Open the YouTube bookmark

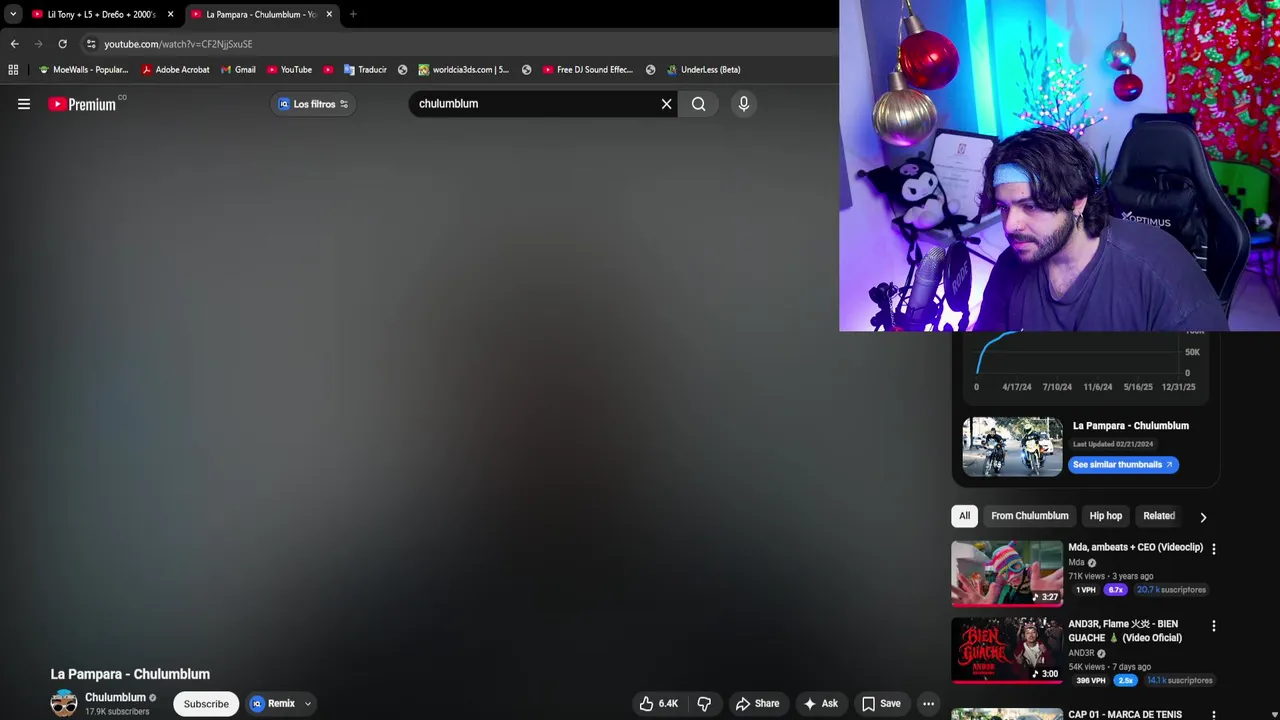tap(289, 70)
